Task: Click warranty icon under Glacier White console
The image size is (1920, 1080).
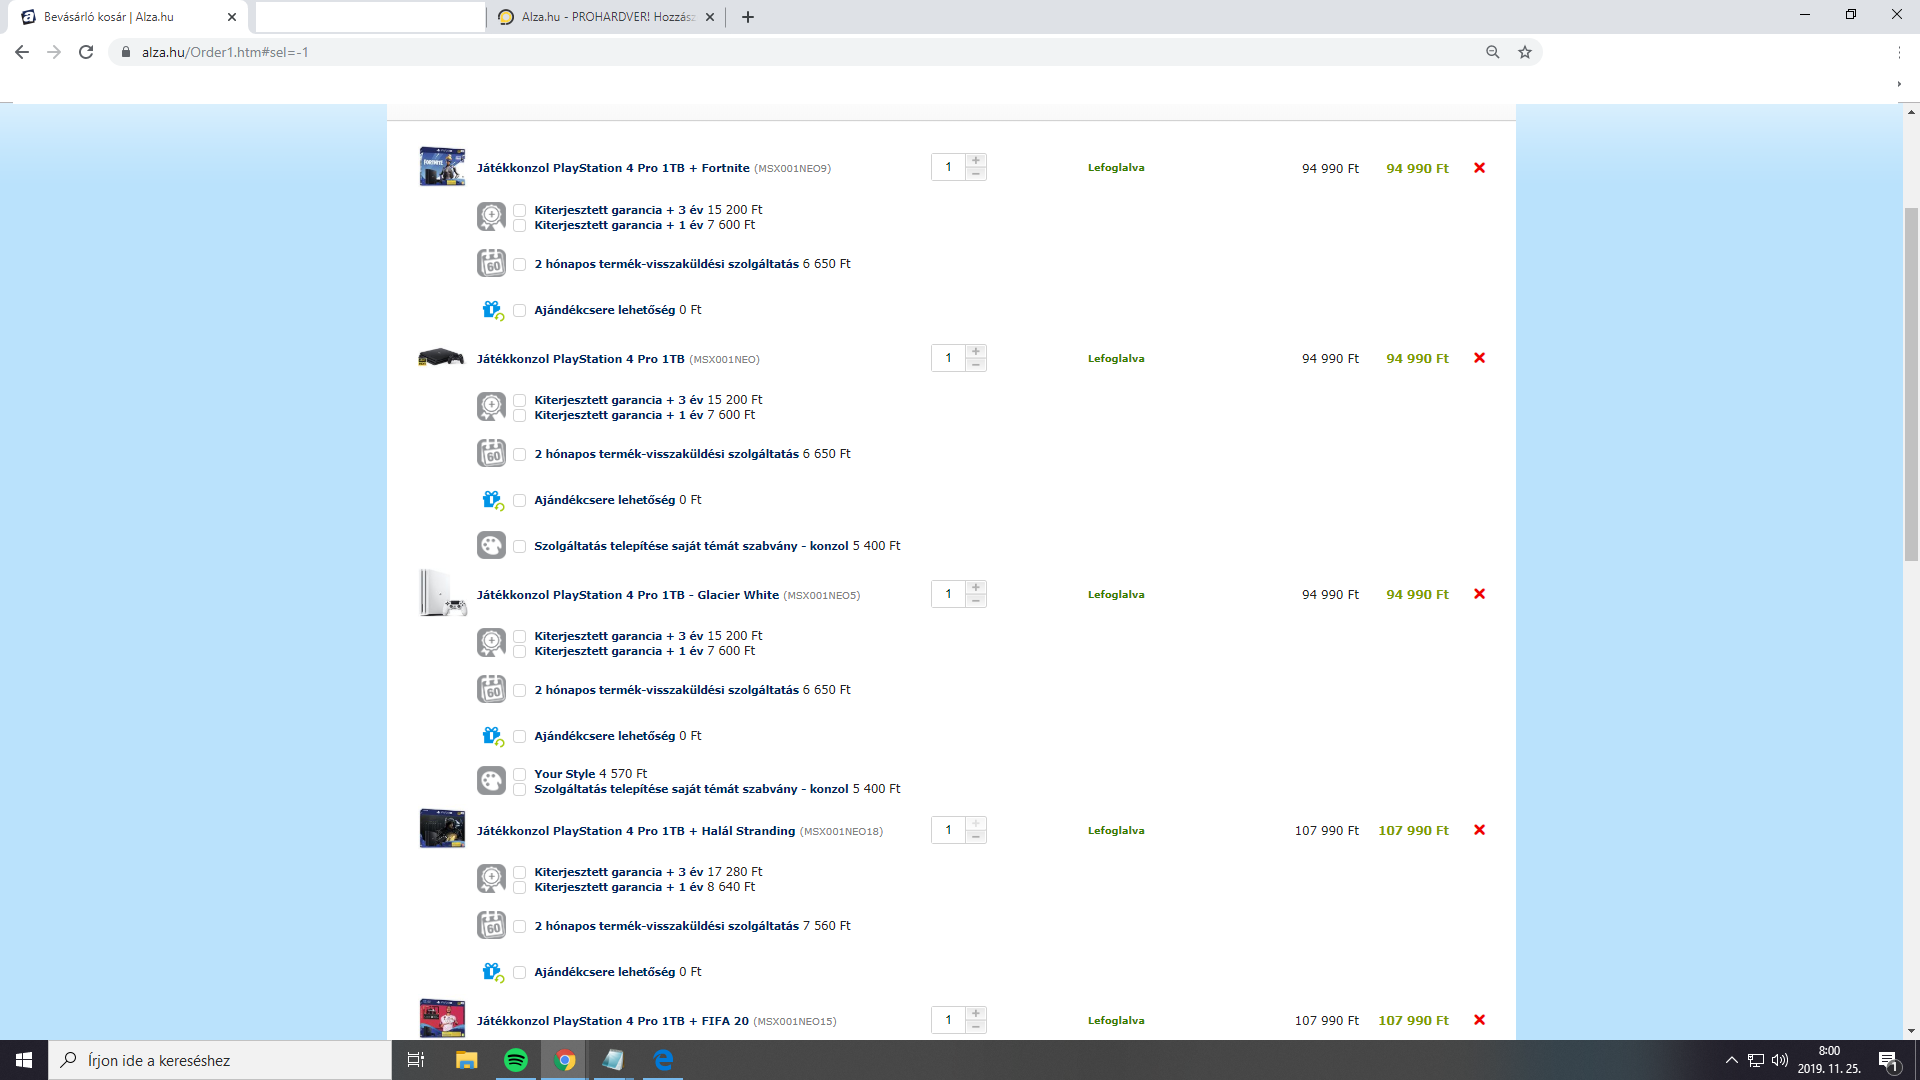Action: tap(491, 643)
